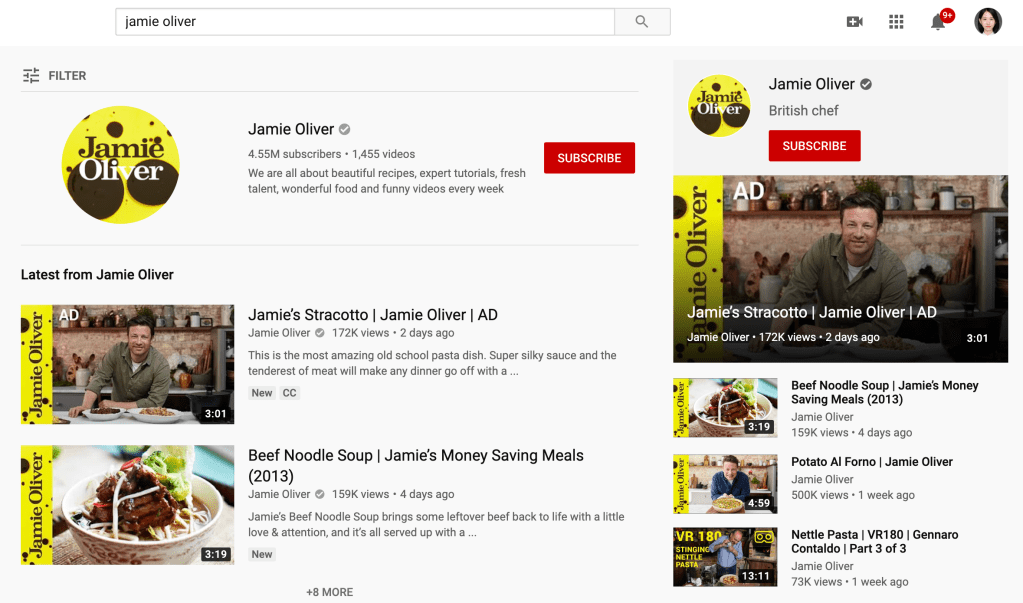Expand the FILTER options panel
1023x603 pixels.
coord(67,76)
